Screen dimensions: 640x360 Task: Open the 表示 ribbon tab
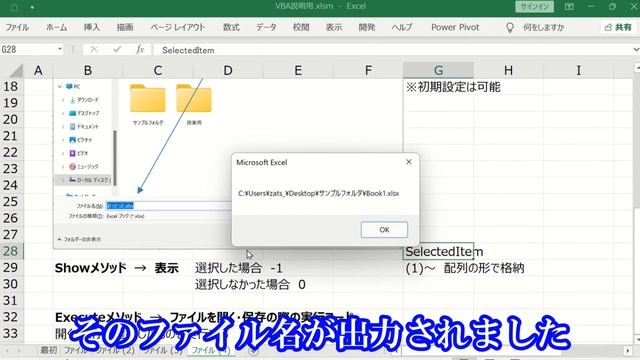pyautogui.click(x=334, y=27)
